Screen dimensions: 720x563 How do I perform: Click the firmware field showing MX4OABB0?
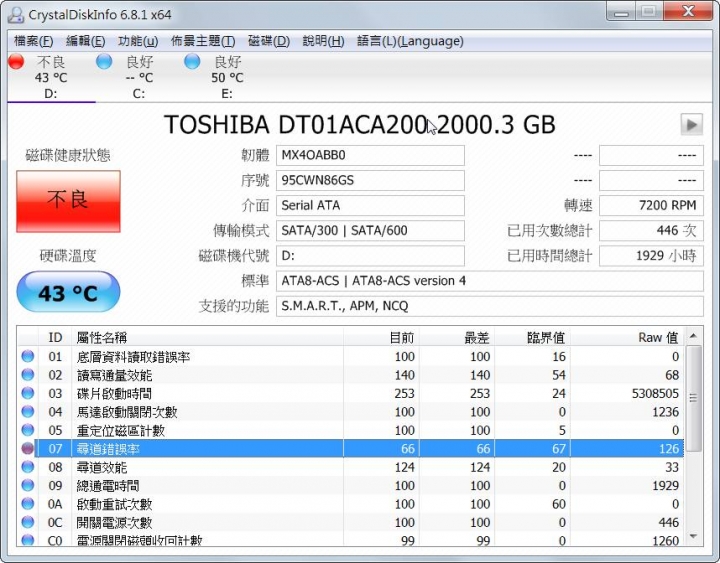point(370,156)
